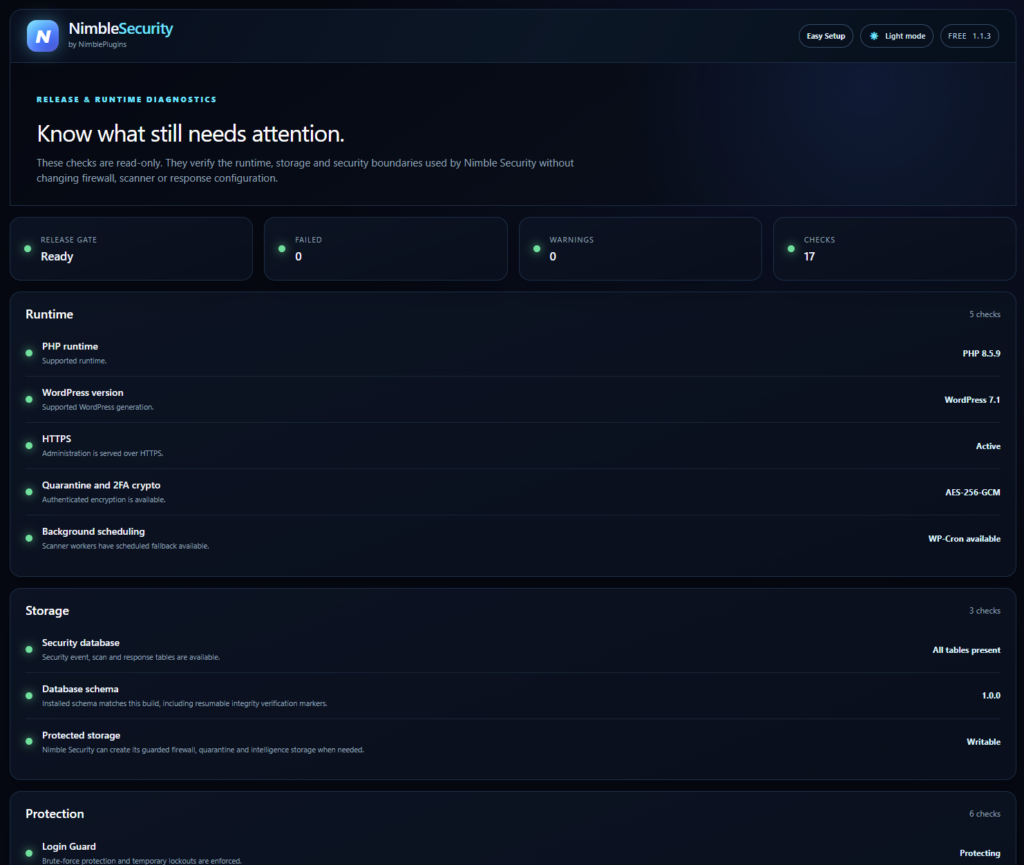Click the status dot beside WordPress version
The width and height of the screenshot is (1024, 865).
coord(29,400)
